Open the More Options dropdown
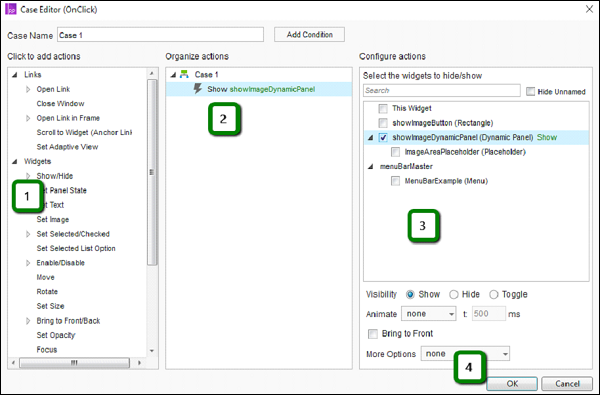The width and height of the screenshot is (600, 395). coord(465,354)
